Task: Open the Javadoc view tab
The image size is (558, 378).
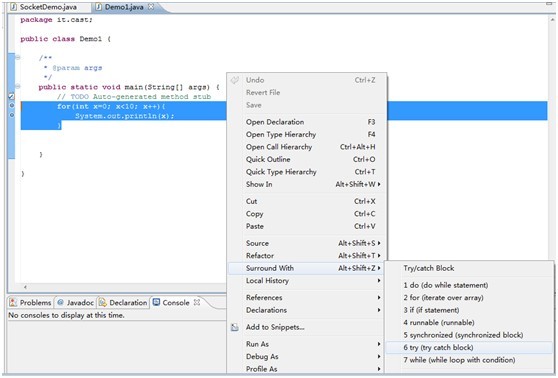Action: [x=75, y=303]
